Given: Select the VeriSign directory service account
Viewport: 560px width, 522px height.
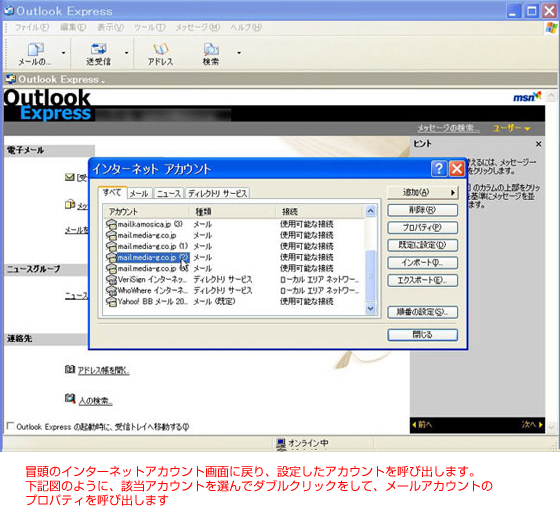Looking at the screenshot, I should [235, 279].
